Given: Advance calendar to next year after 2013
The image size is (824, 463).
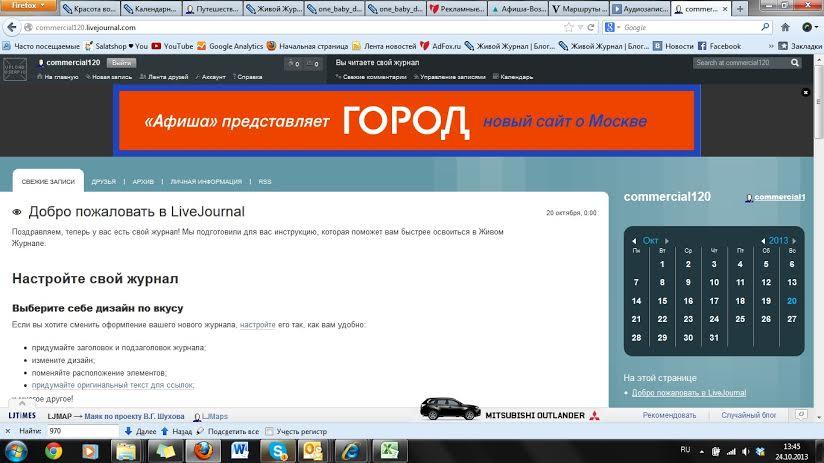Looking at the screenshot, I should pyautogui.click(x=795, y=241).
